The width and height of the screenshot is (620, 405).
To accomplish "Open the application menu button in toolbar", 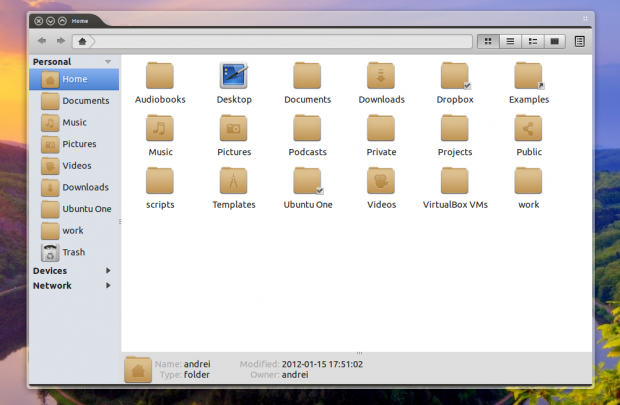I will [580, 41].
